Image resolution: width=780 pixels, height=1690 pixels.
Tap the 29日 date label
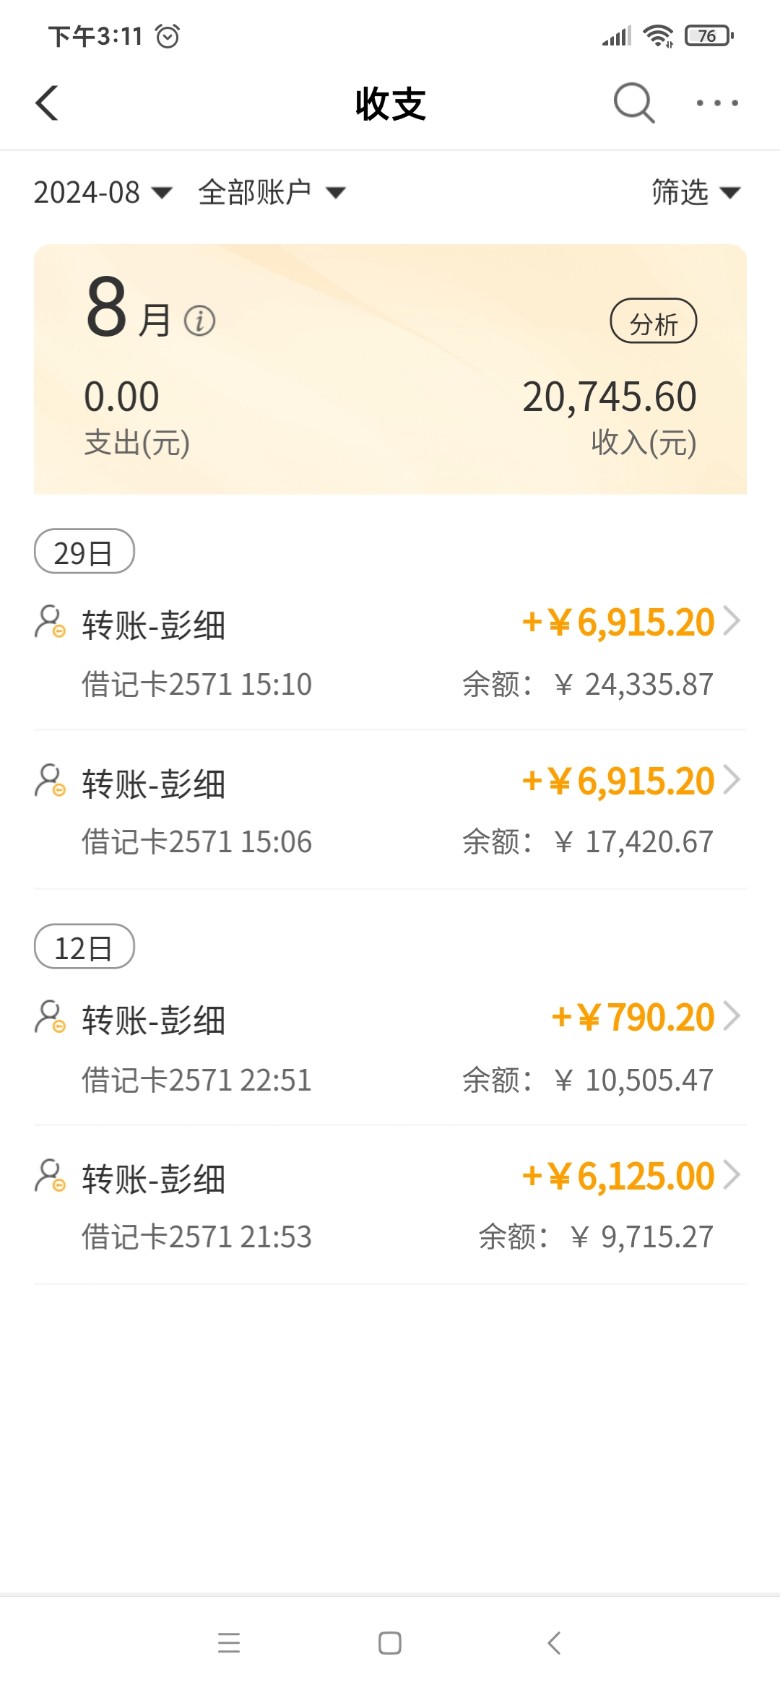coord(84,552)
